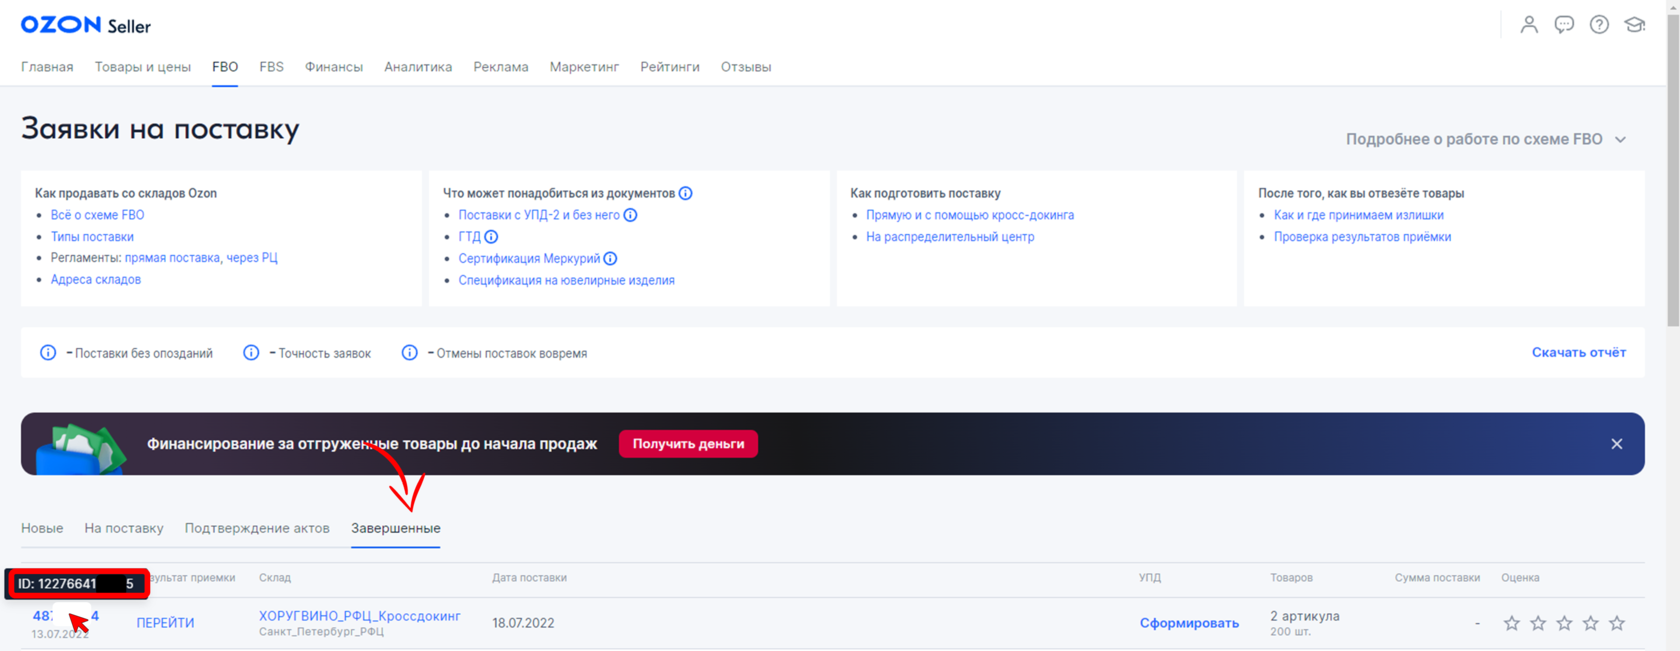Open the Всё о схеме FBO link
The width and height of the screenshot is (1680, 651).
click(x=98, y=215)
